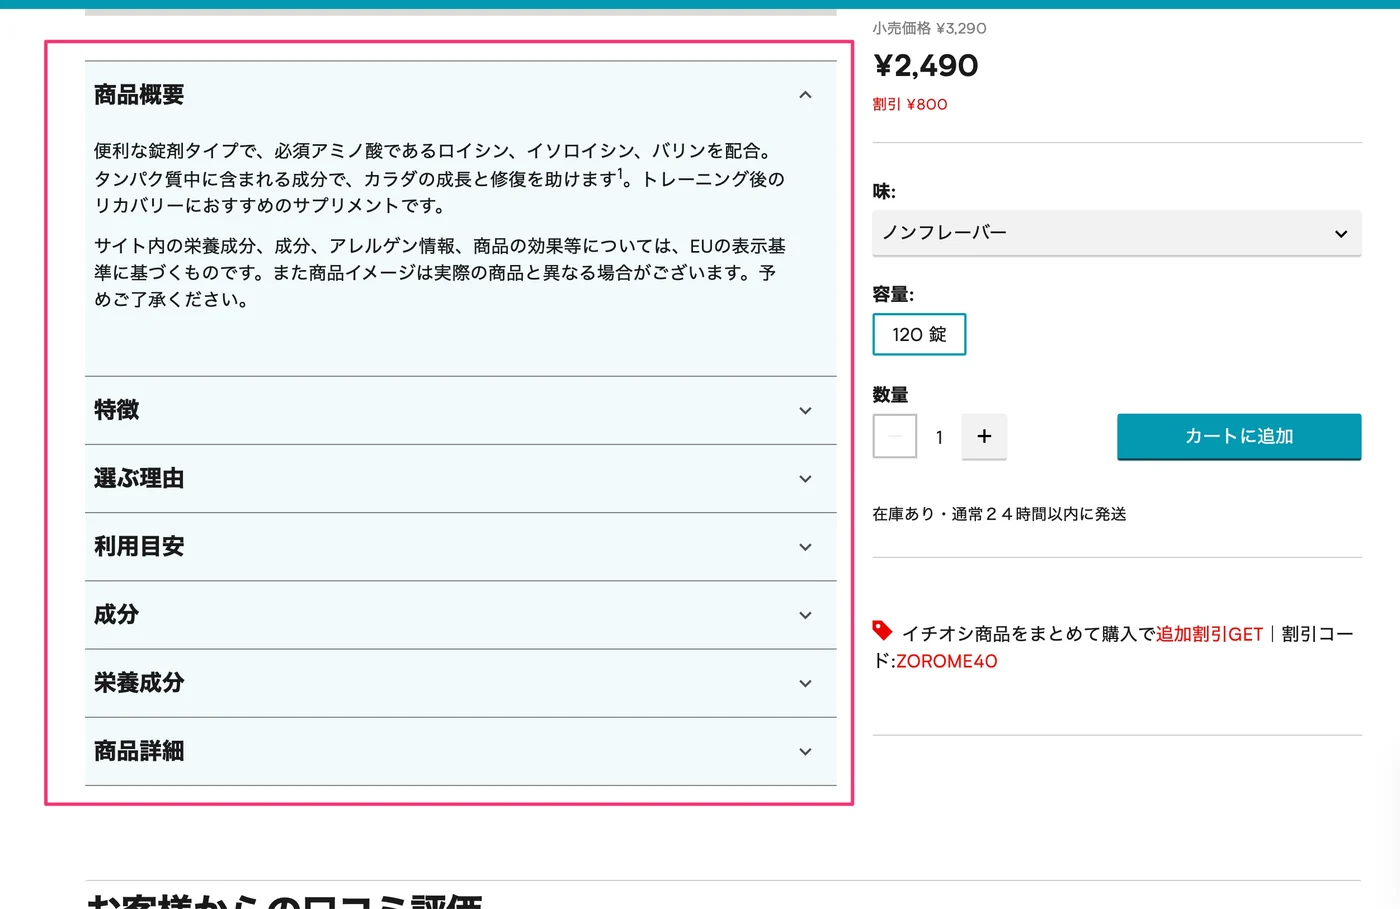1400x909 pixels.
Task: Open the 選ぶ理由 heading row
Action: point(461,479)
